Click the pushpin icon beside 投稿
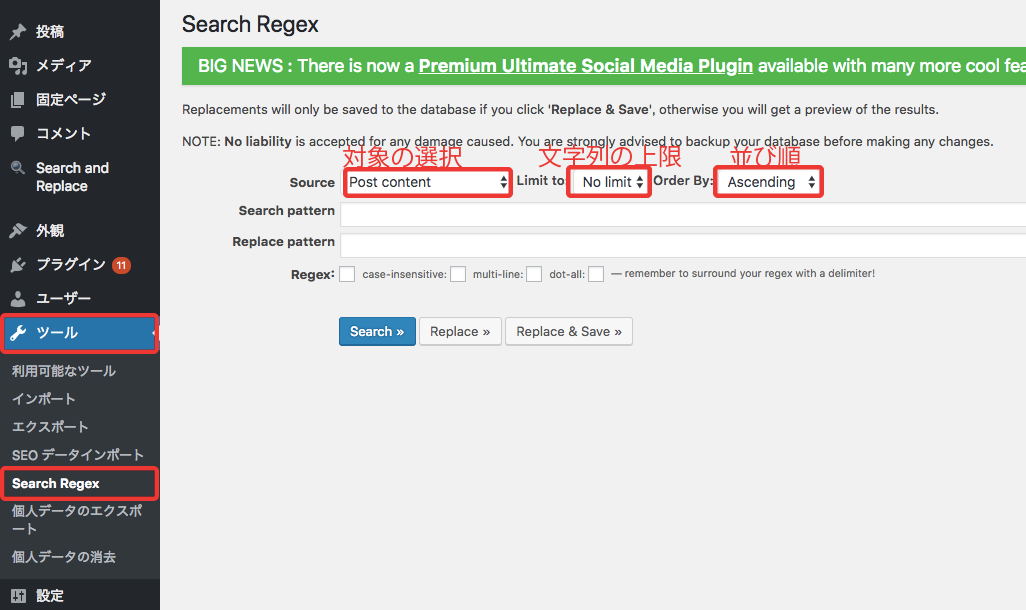Viewport: 1026px width, 610px height. coord(18,32)
